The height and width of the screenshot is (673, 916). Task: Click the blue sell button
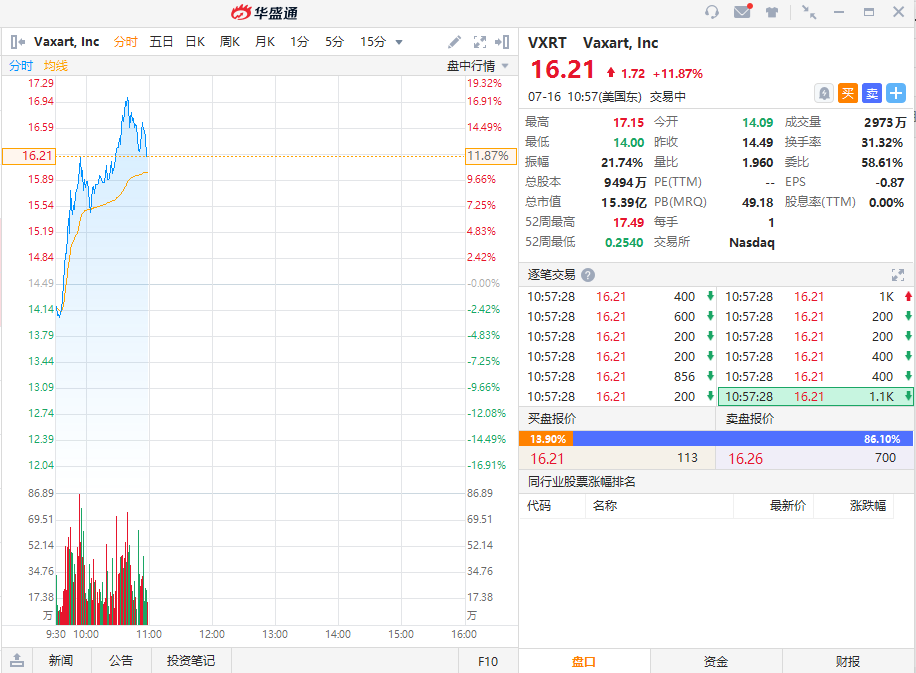(x=872, y=93)
